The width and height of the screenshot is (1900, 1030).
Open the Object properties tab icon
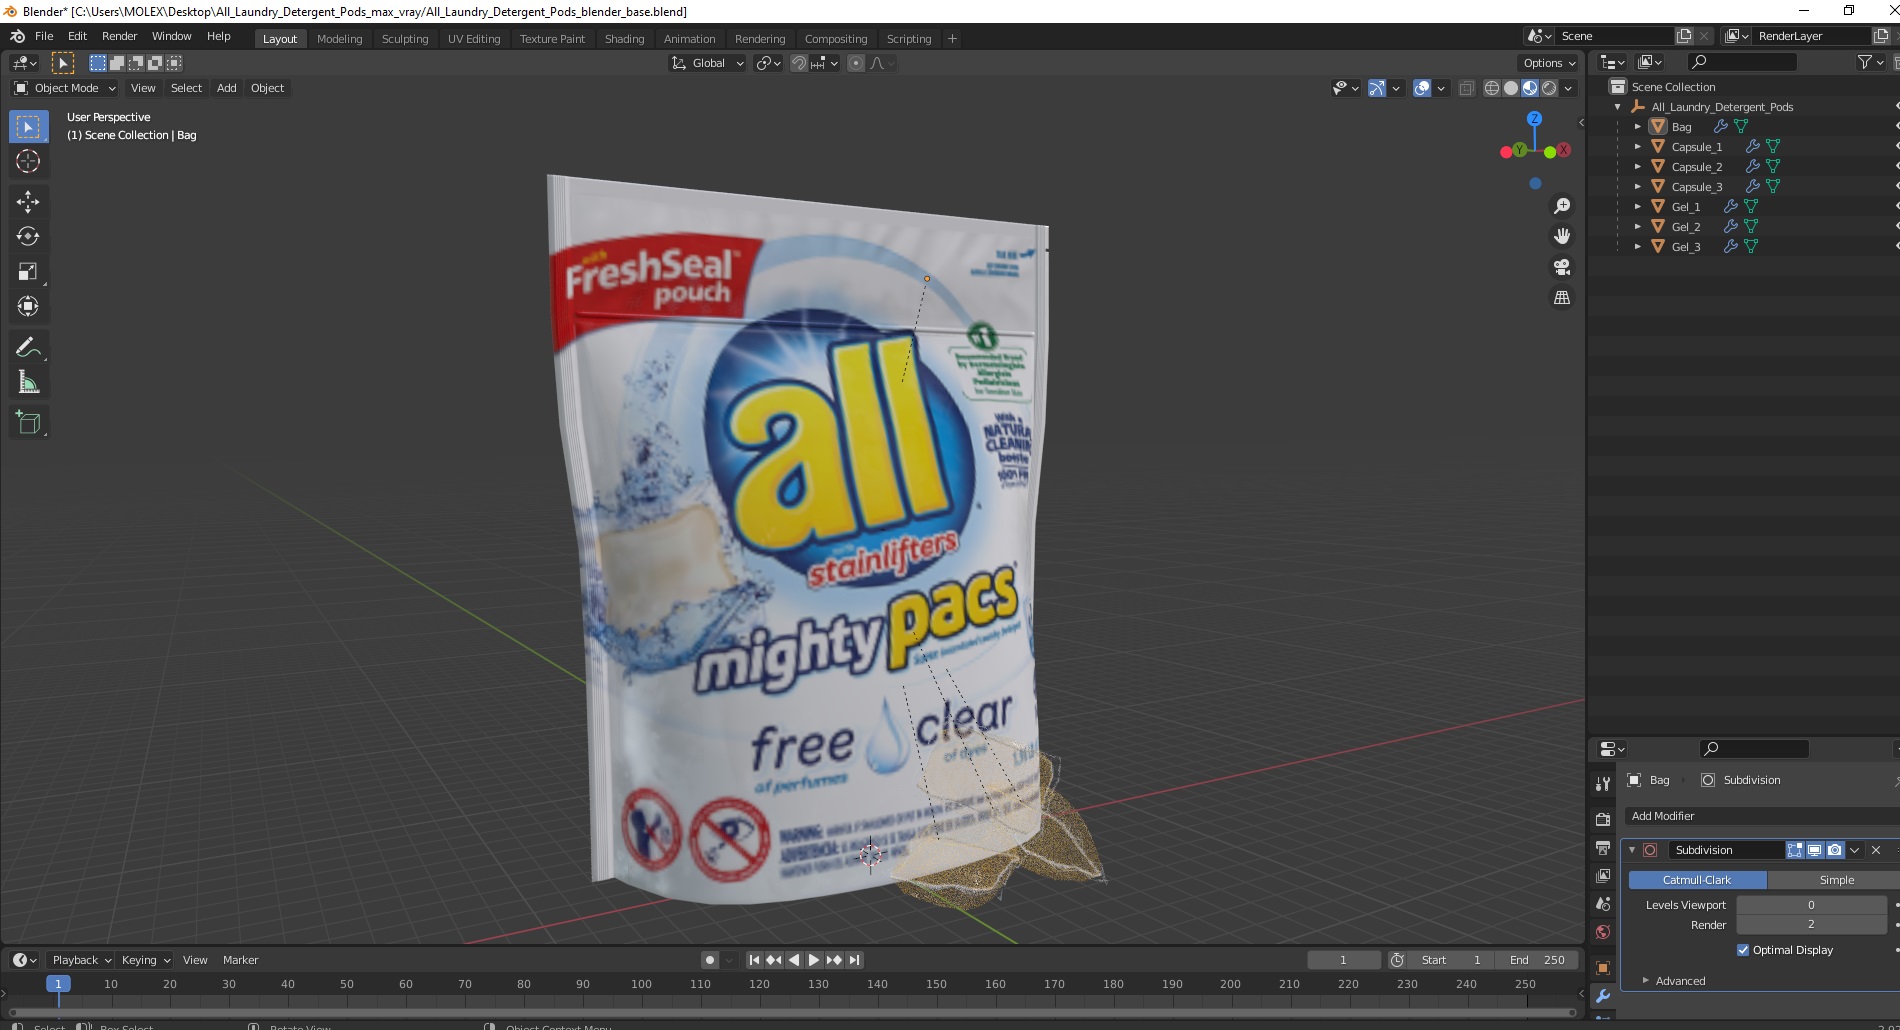click(1603, 968)
